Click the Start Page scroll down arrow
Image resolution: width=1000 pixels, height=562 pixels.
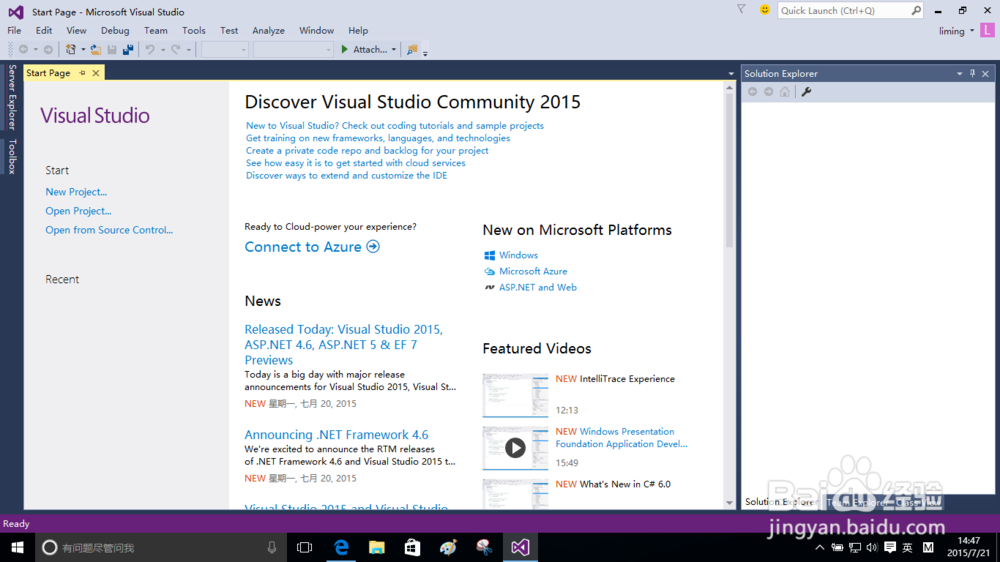(730, 503)
